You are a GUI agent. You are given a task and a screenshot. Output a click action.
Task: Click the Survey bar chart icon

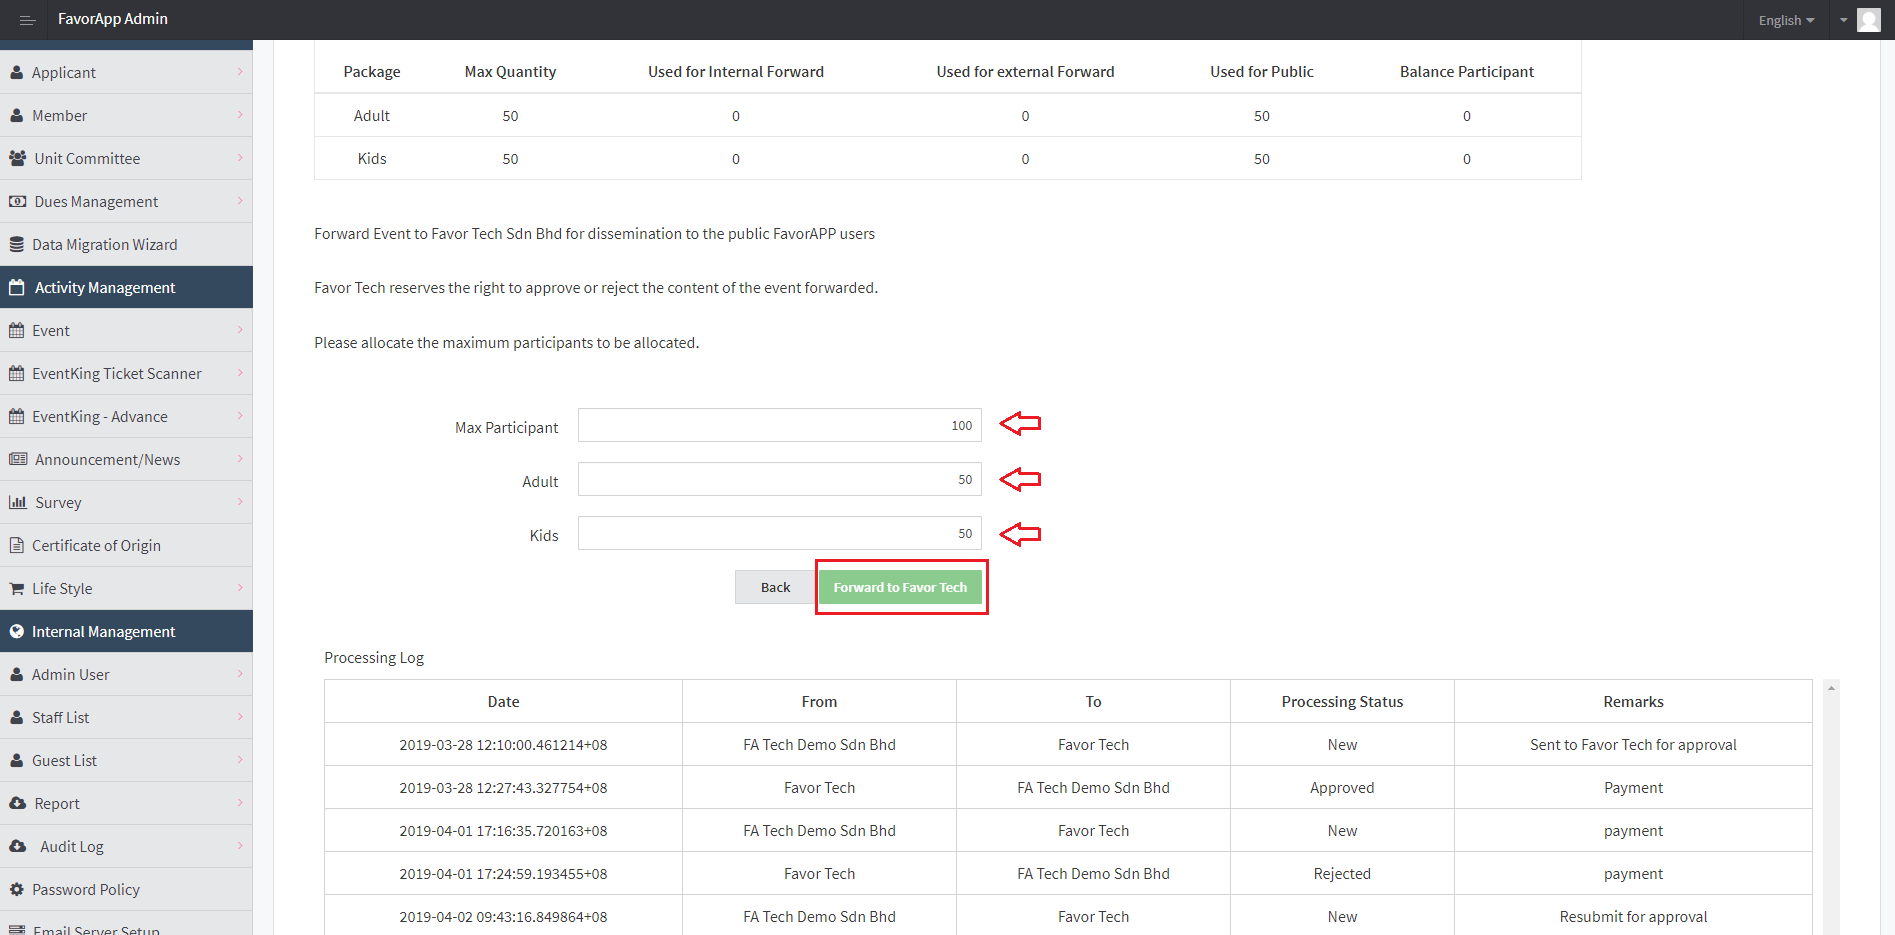[x=17, y=502]
